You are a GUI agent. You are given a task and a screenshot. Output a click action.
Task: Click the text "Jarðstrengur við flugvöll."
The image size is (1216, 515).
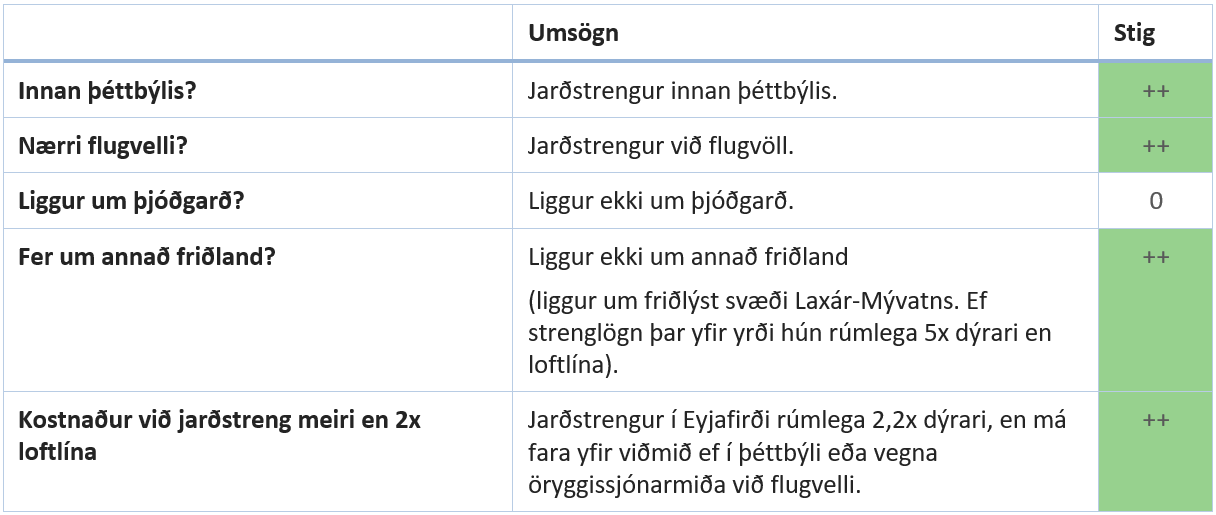tap(659, 145)
